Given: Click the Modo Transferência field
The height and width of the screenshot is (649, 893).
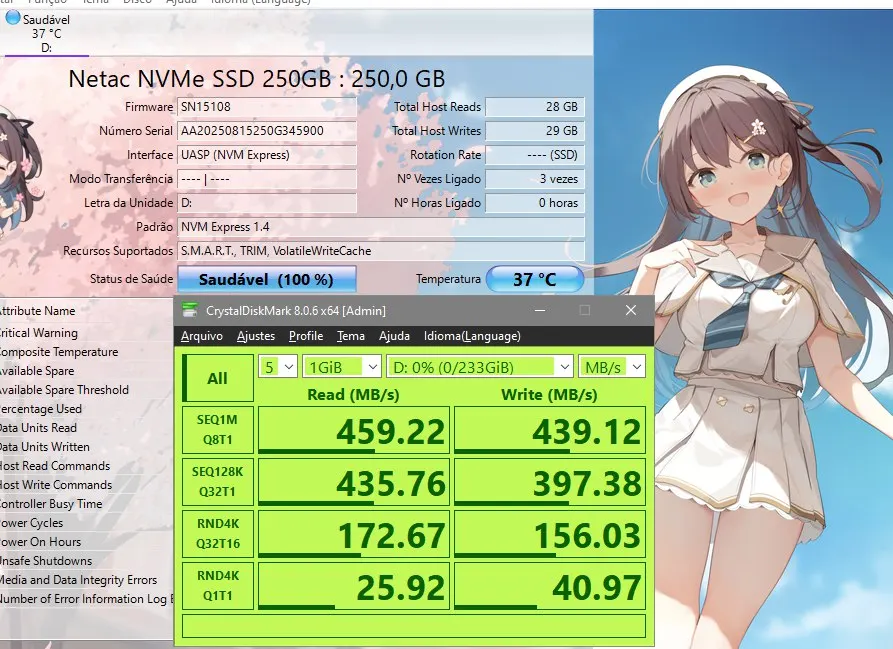Looking at the screenshot, I should tap(267, 179).
